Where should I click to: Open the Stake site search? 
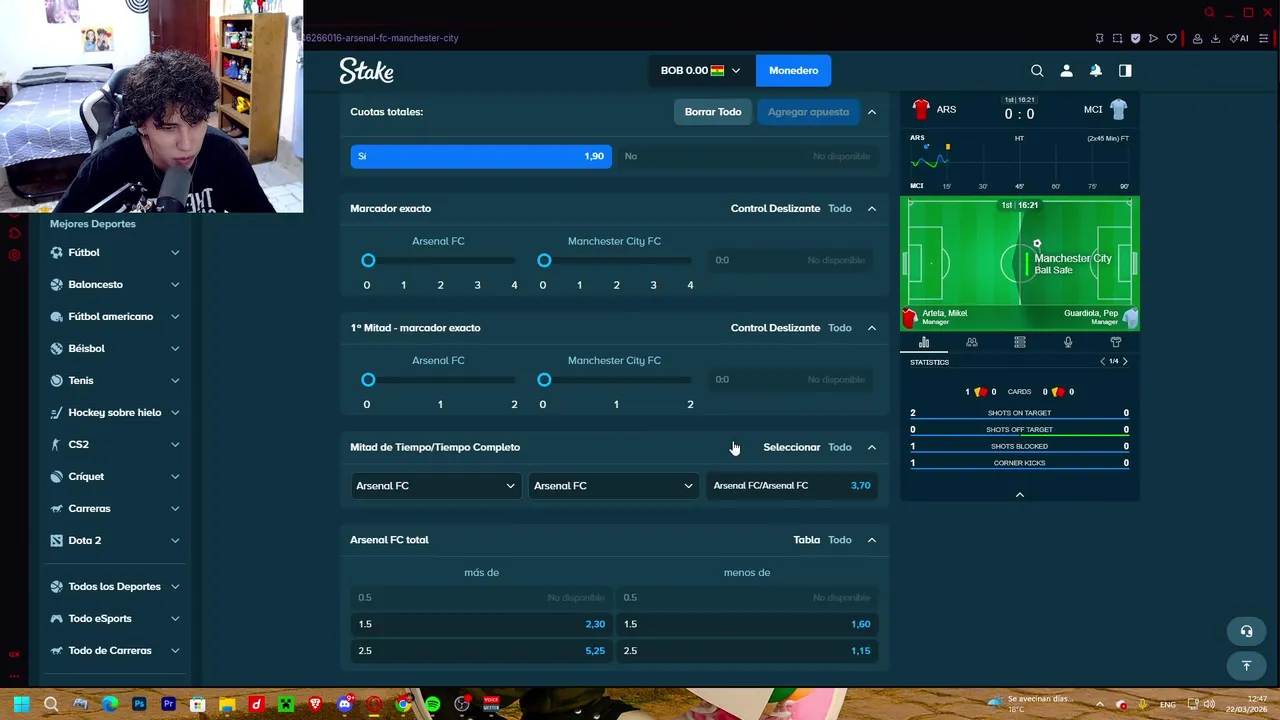tap(1037, 70)
